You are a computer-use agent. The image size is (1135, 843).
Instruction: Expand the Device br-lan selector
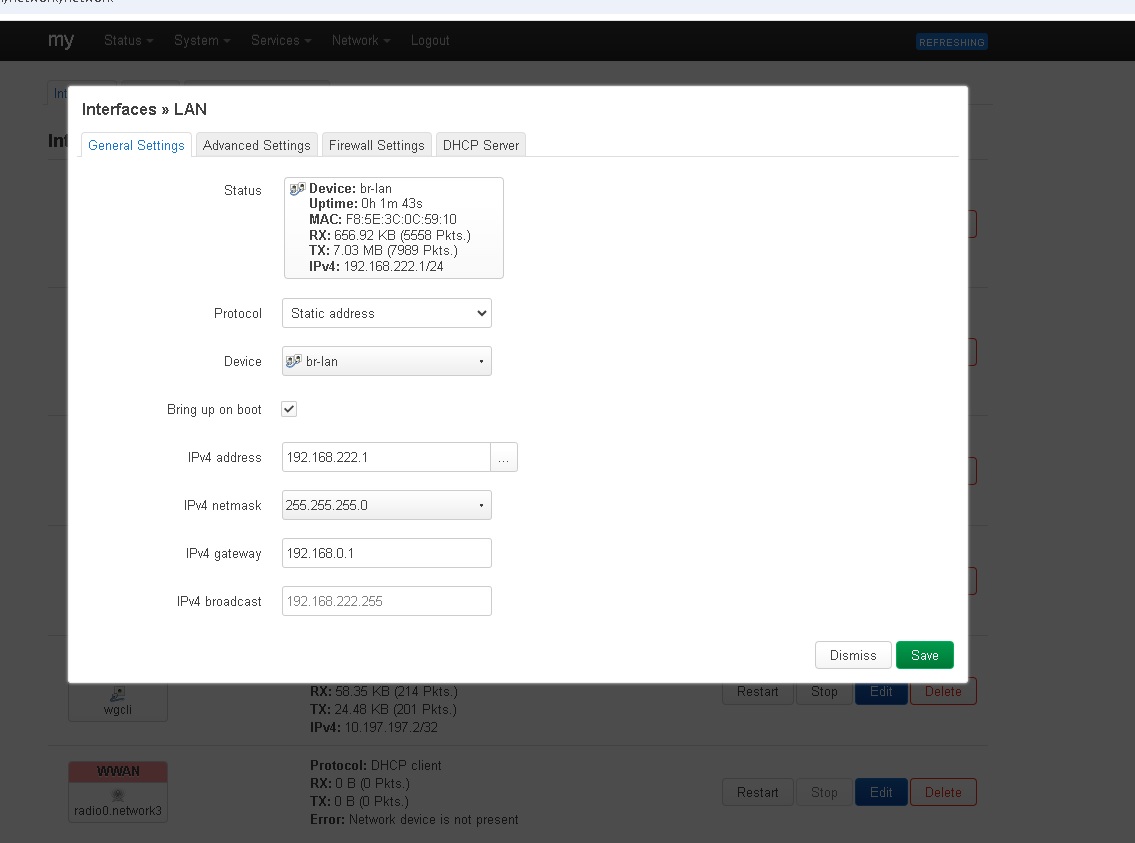point(387,361)
